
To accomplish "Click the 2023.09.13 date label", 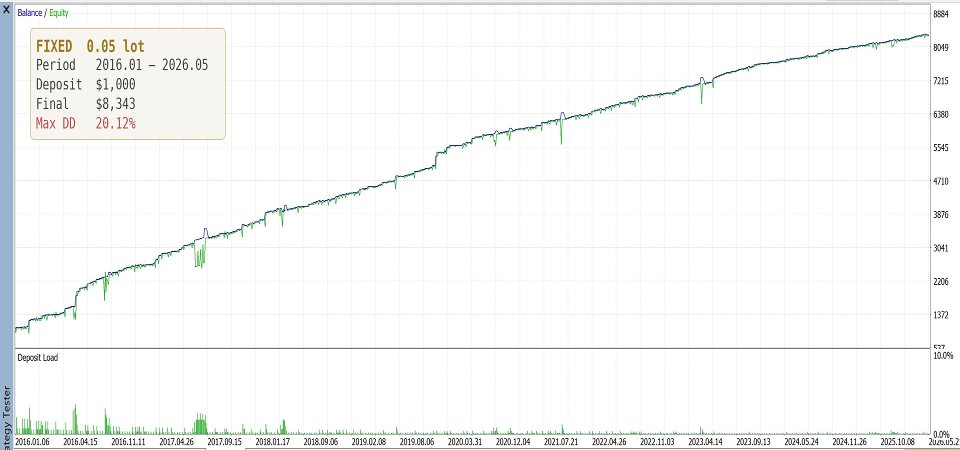I will tap(754, 442).
